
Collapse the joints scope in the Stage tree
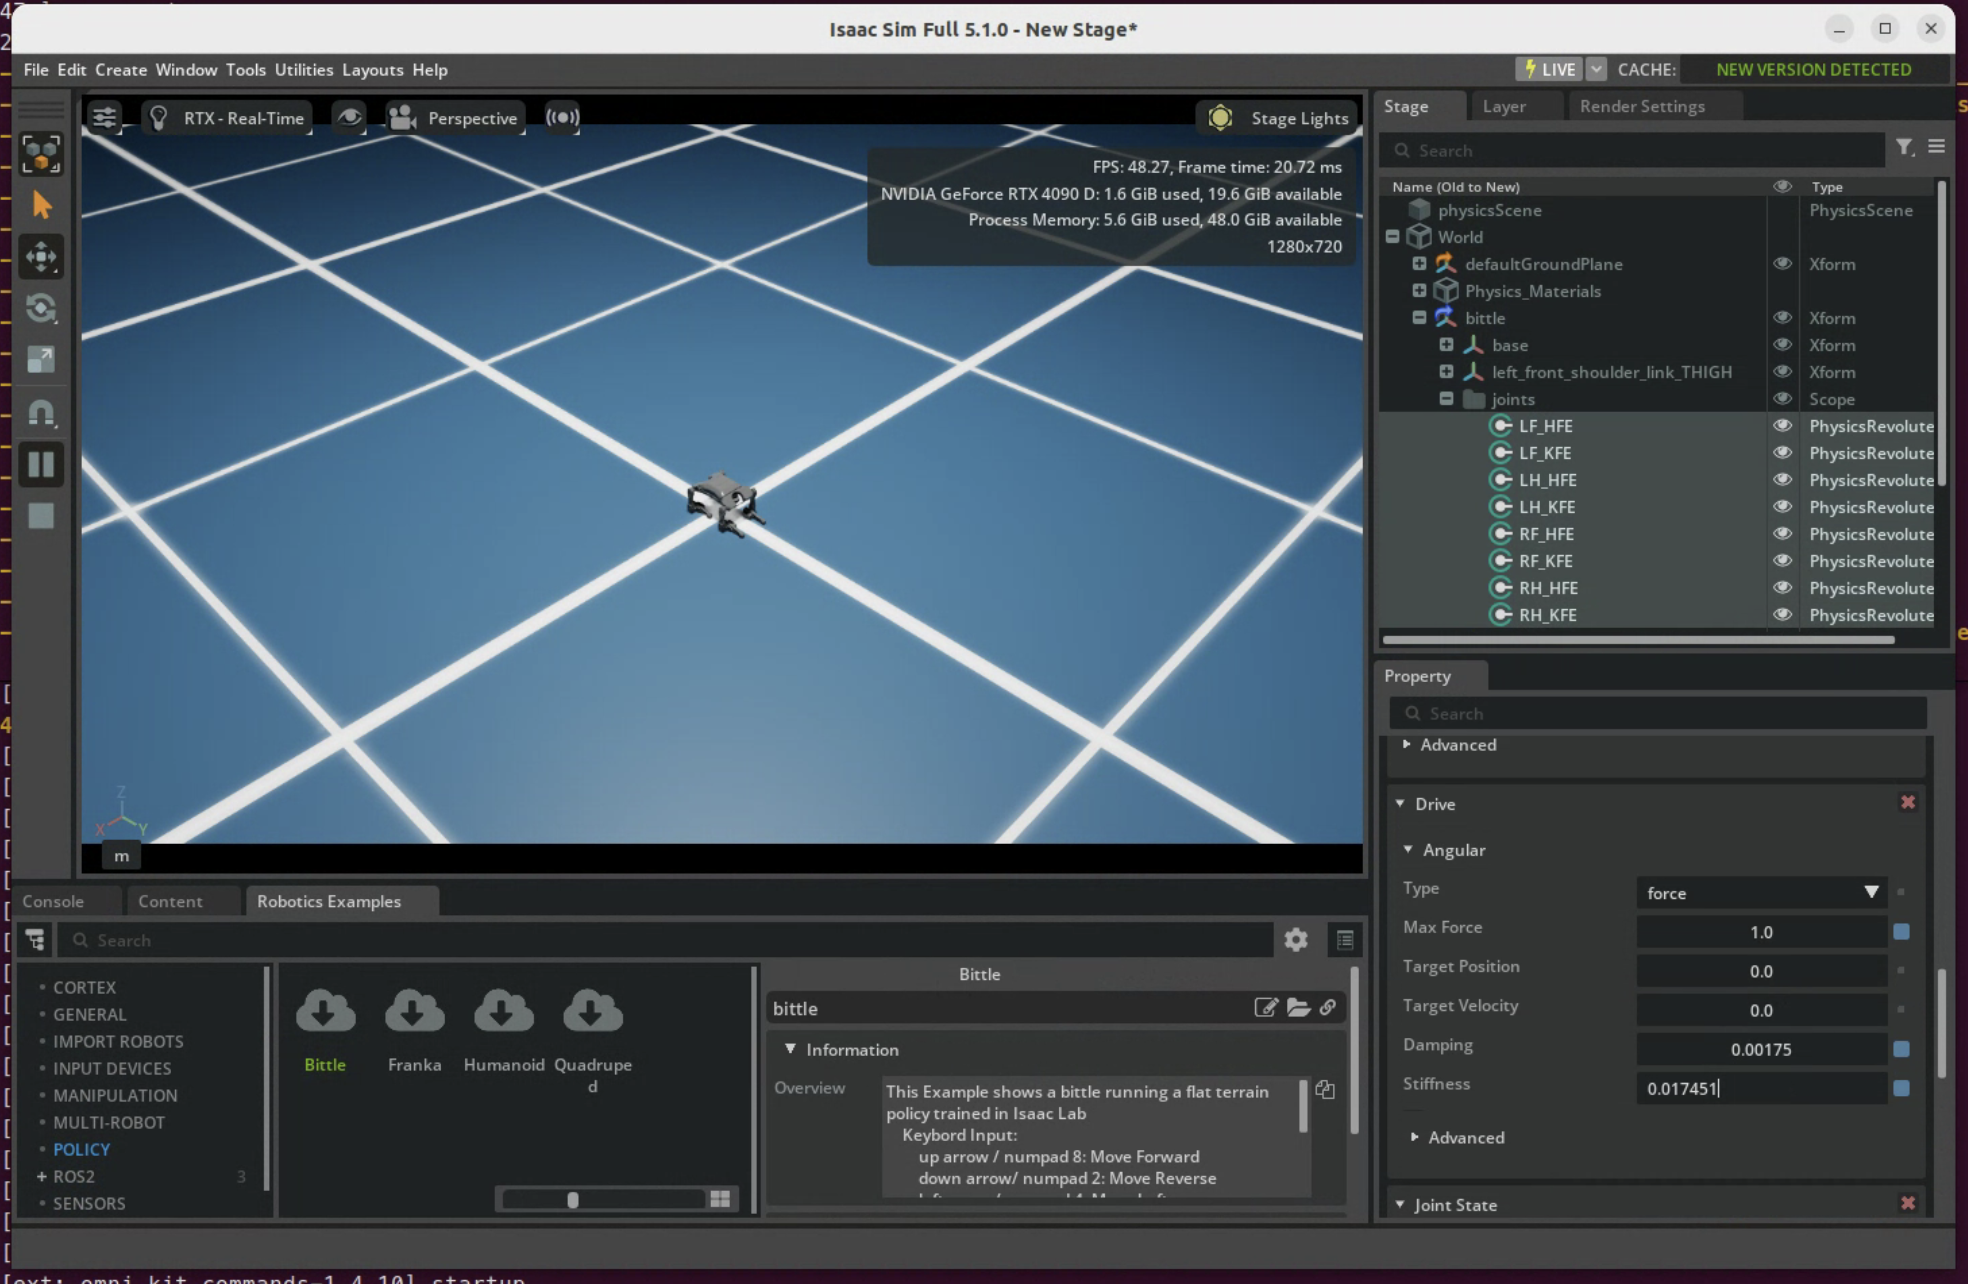point(1446,399)
